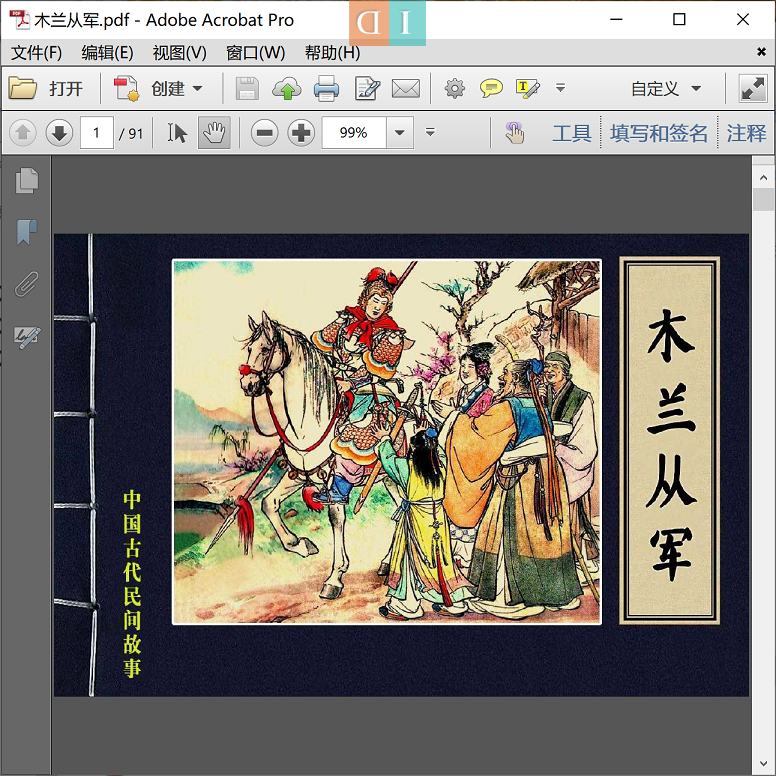Maximize the Acrobat window
This screenshot has height=776, width=776.
[x=679, y=19]
